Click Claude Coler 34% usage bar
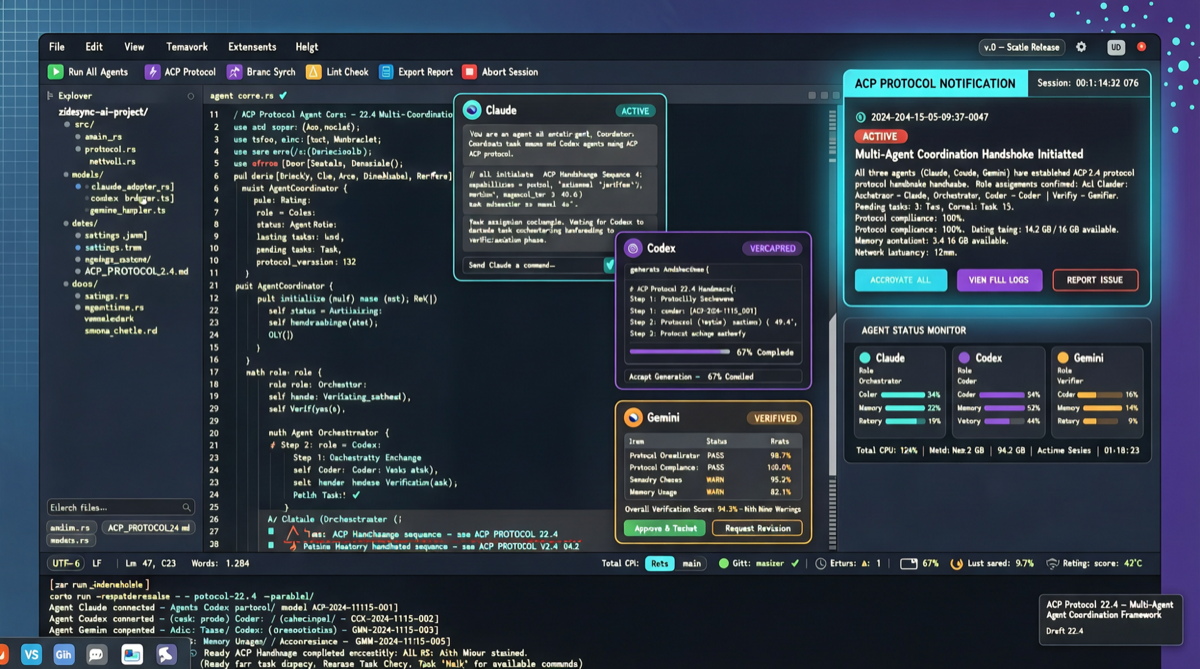Viewport: 1200px width, 669px height. click(902, 395)
